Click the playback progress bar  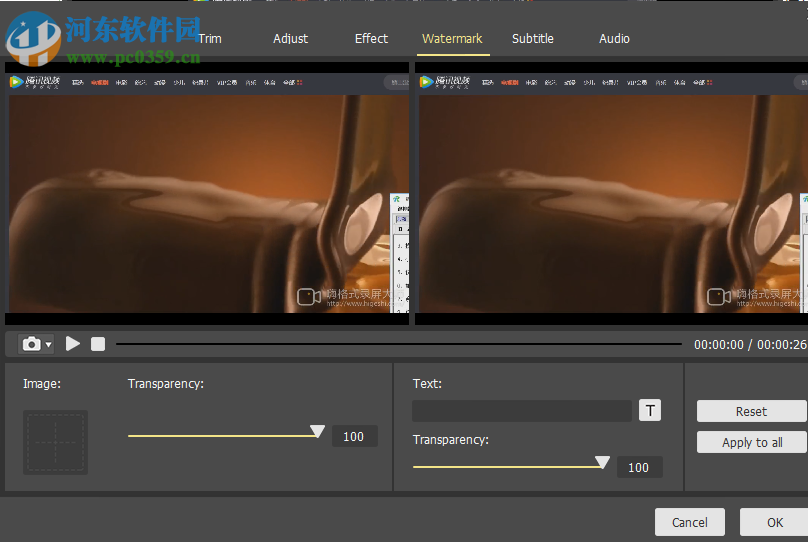pos(399,344)
